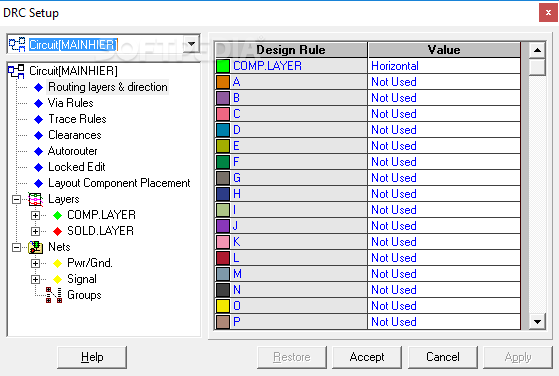559x376 pixels.
Task: Click the dark green swatch for layer F
Action: point(223,162)
